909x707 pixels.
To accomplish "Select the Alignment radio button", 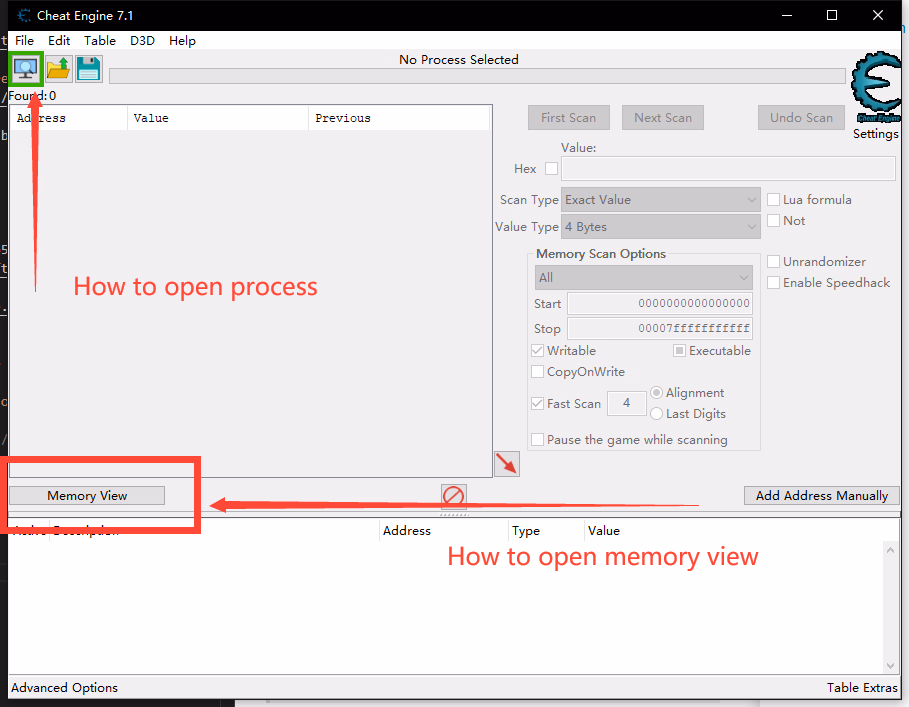I will pos(656,392).
